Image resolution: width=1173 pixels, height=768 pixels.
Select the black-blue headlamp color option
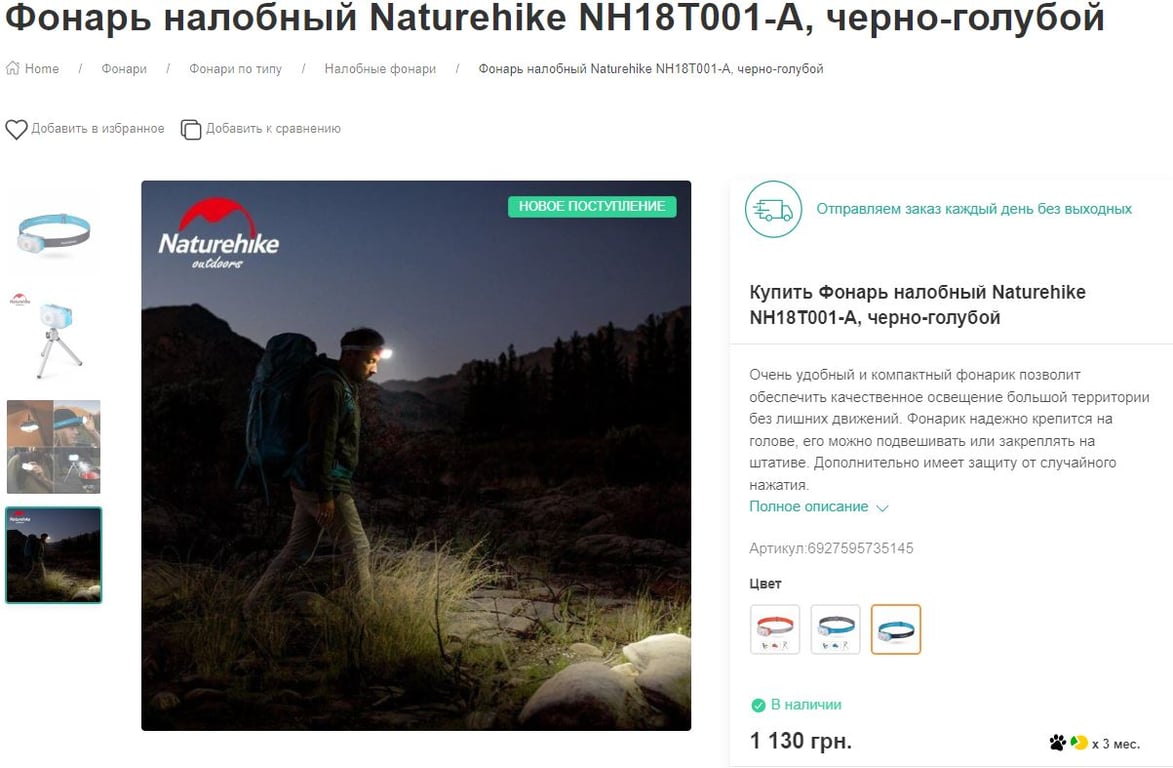(896, 630)
